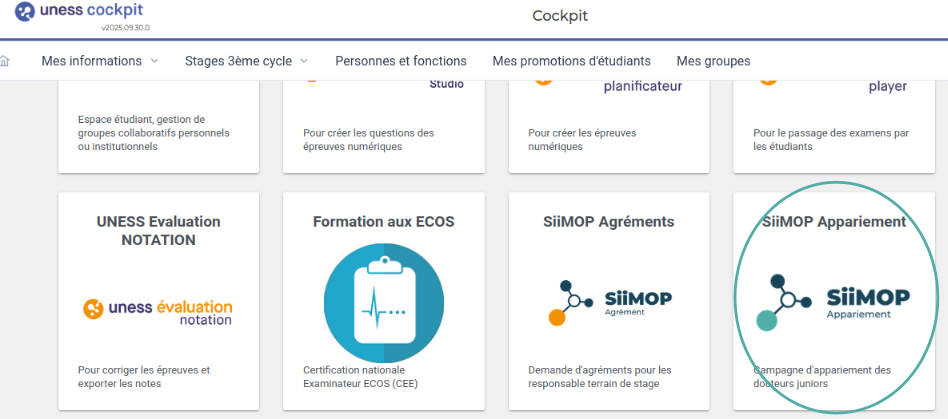Open the UNESS évaluation notation logo
Viewport: 948px width, 419px height.
(157, 311)
